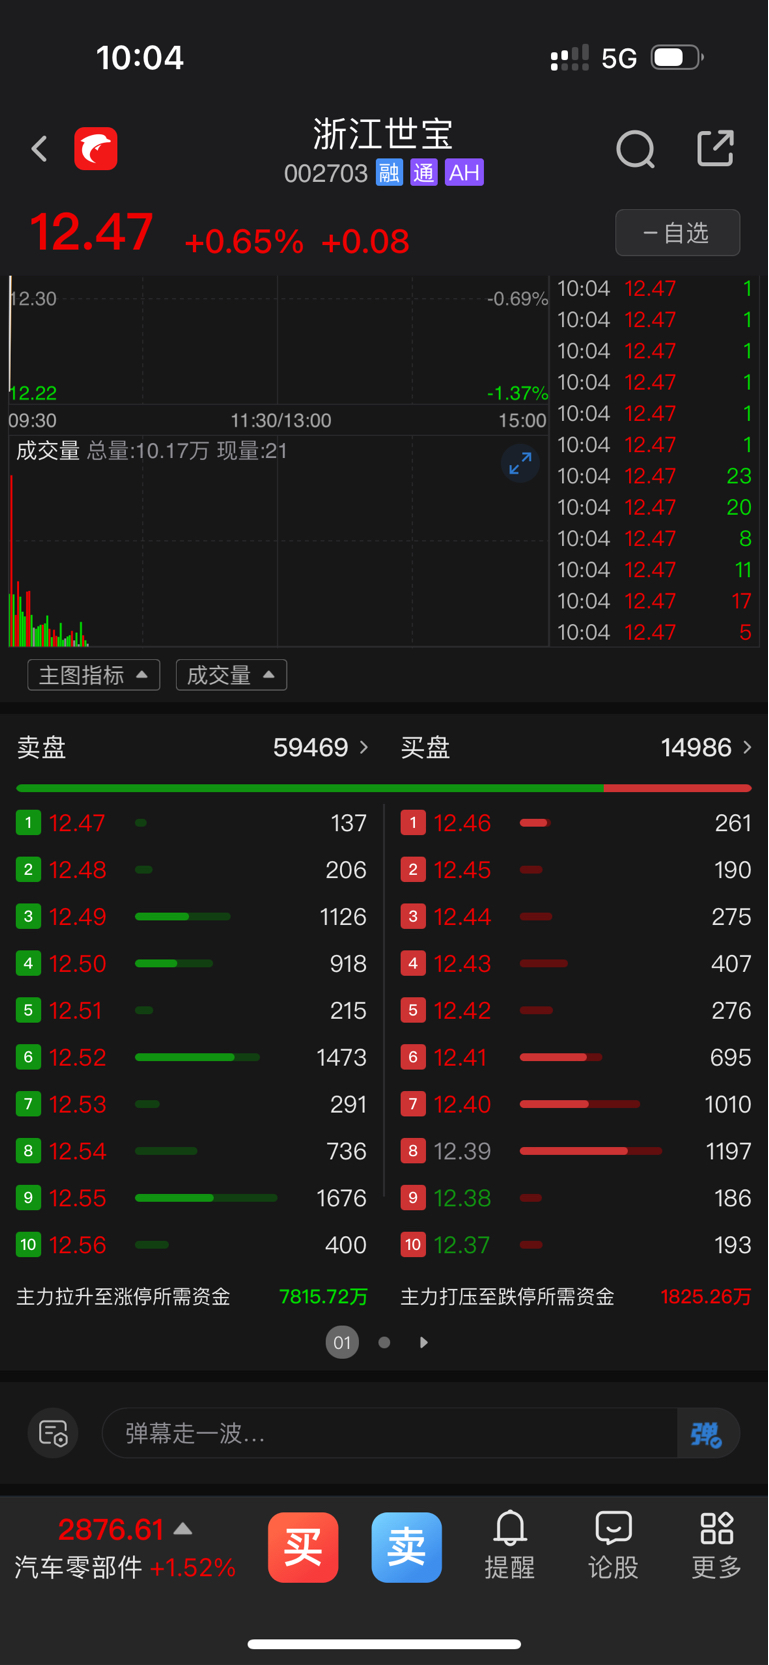Tap the buy-sell ratio bar
Image resolution: width=769 pixels, height=1665 pixels.
click(384, 788)
